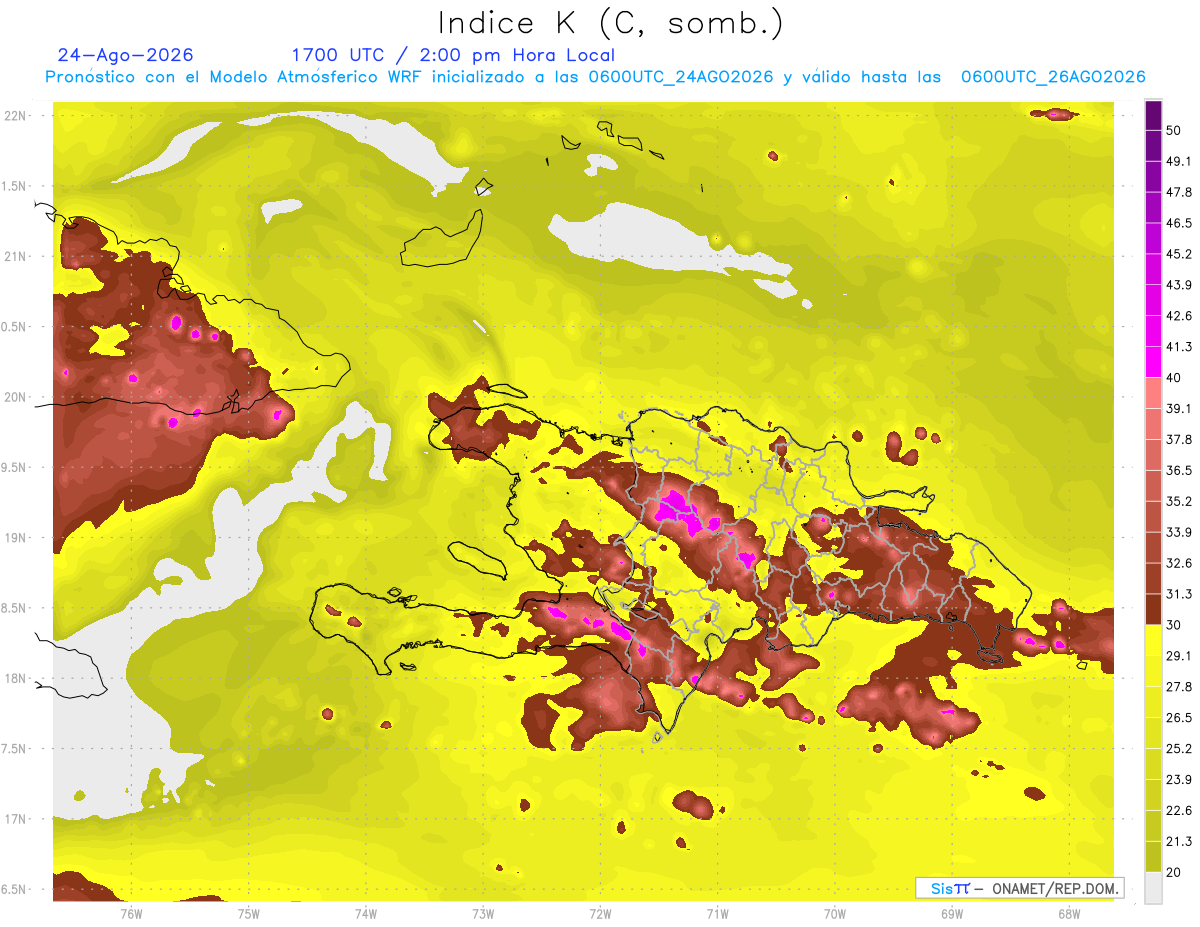Pick the bright yellow swatch between 29.1 and 30

pyautogui.click(x=1153, y=640)
